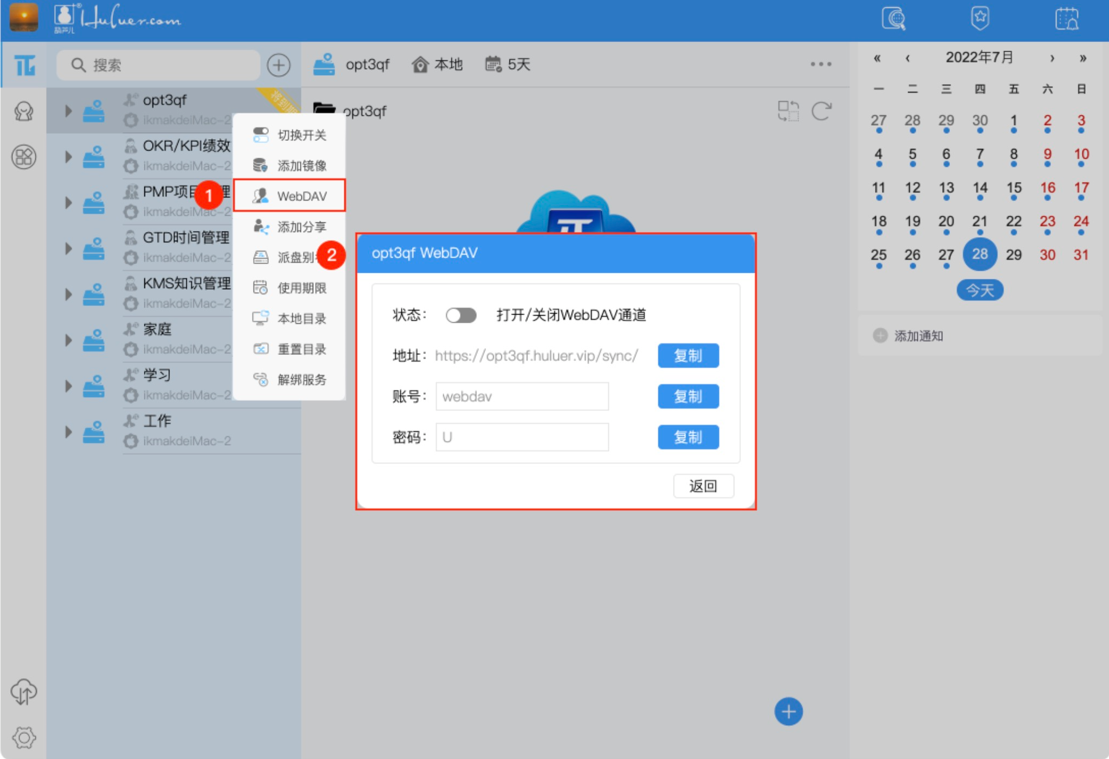The width and height of the screenshot is (1109, 759).
Task: Click the blue floating plus button
Action: [788, 711]
